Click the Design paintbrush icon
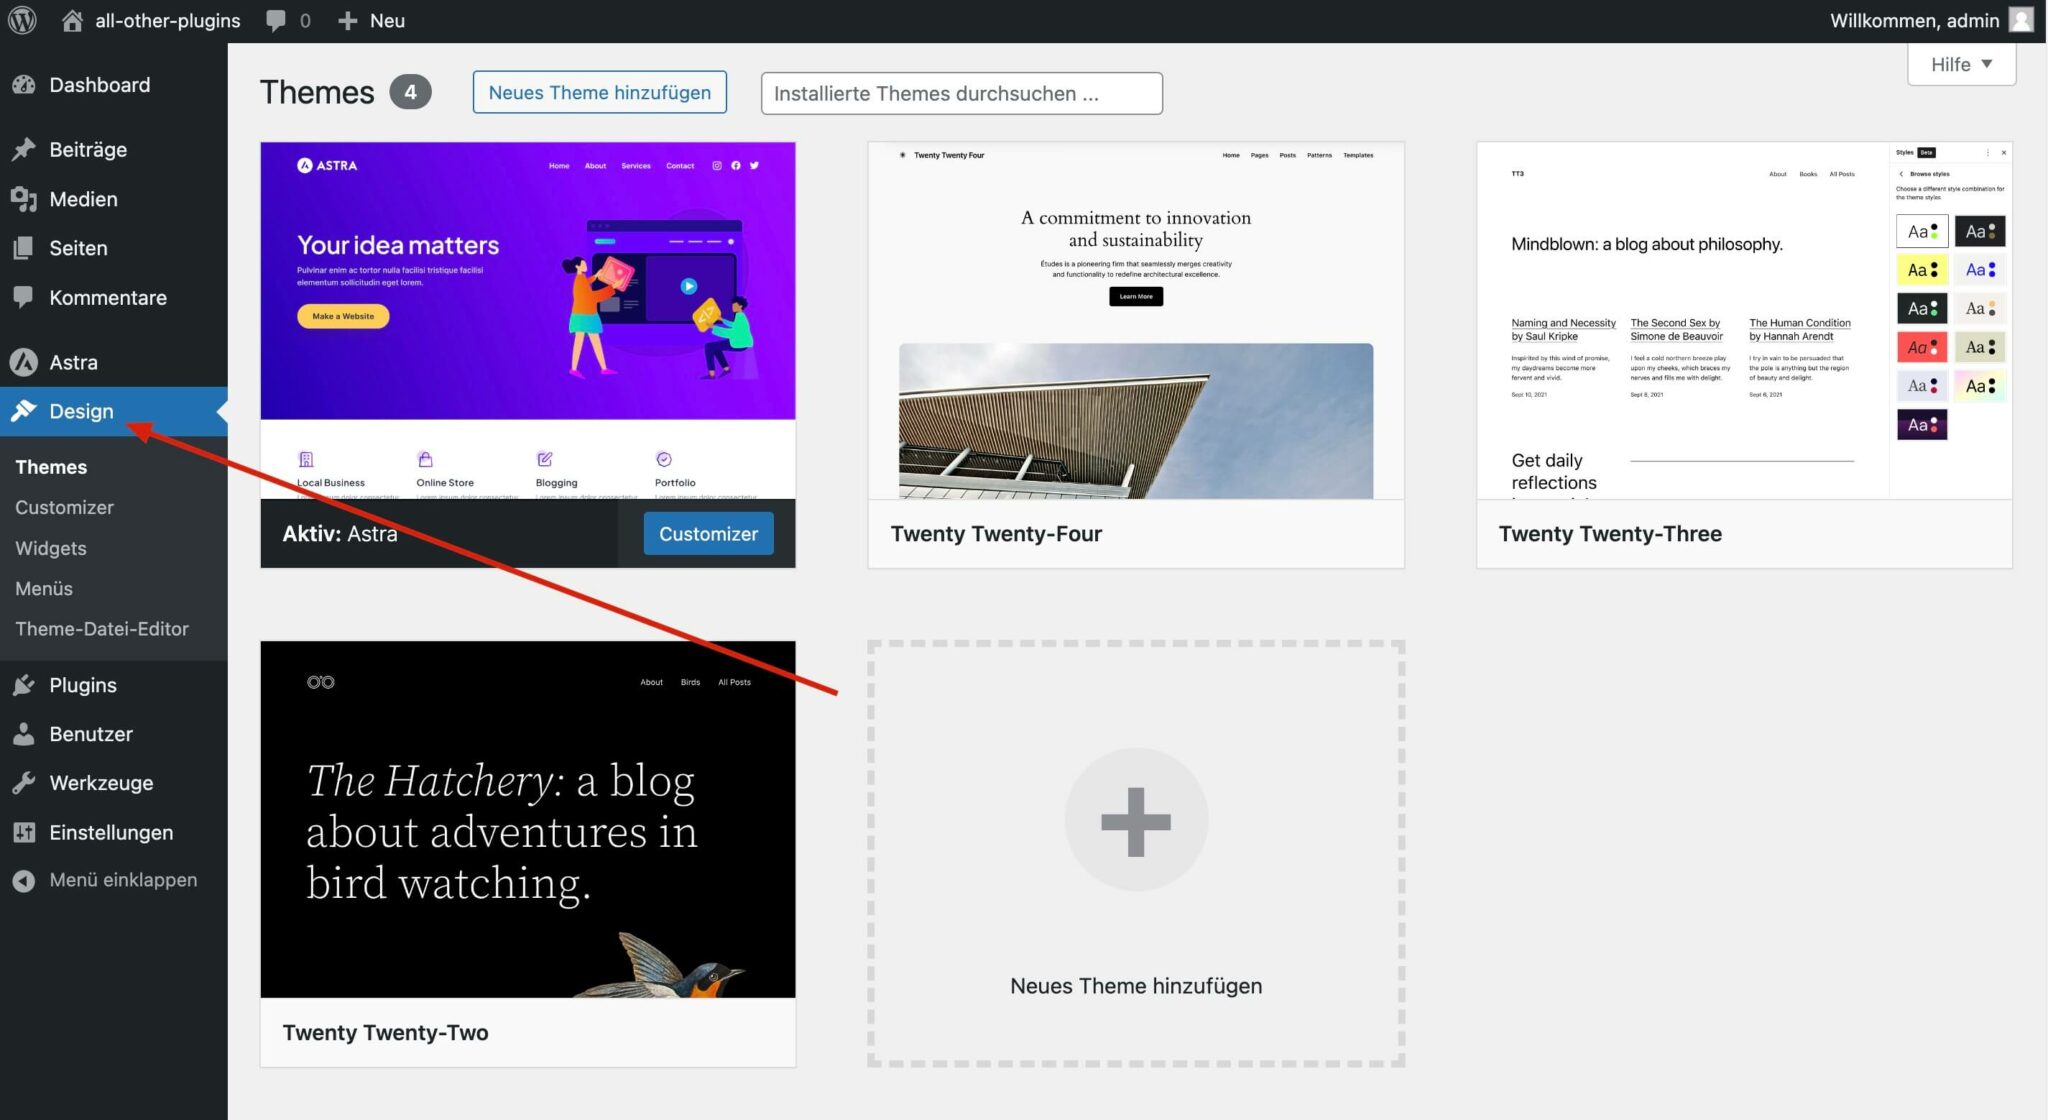2048x1120 pixels. (23, 411)
